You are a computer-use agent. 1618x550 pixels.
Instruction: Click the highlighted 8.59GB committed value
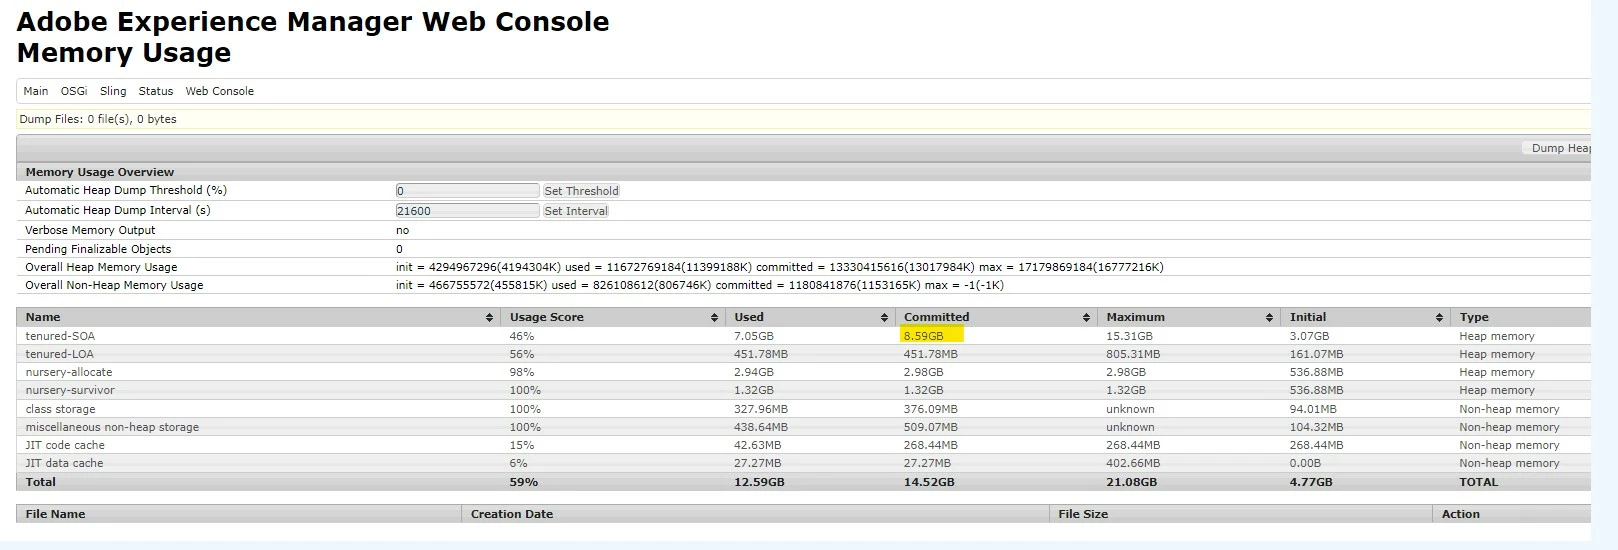pyautogui.click(x=923, y=336)
